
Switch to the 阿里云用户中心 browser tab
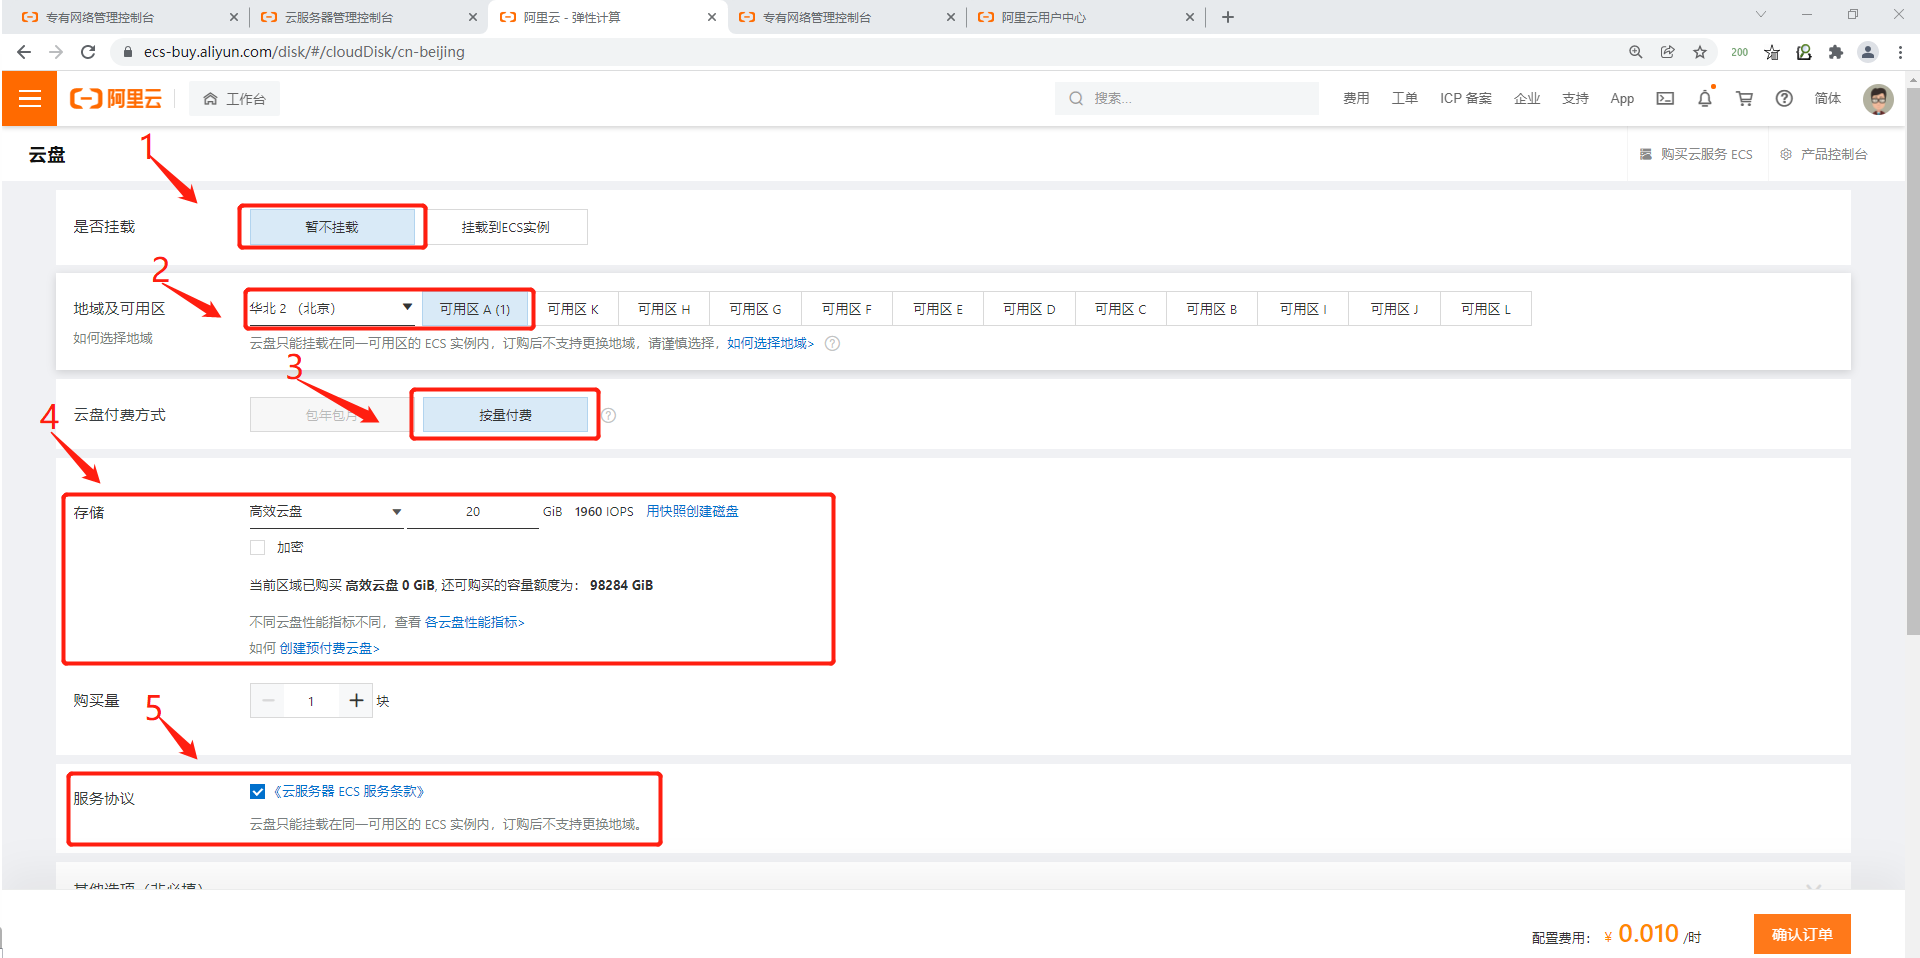1085,17
